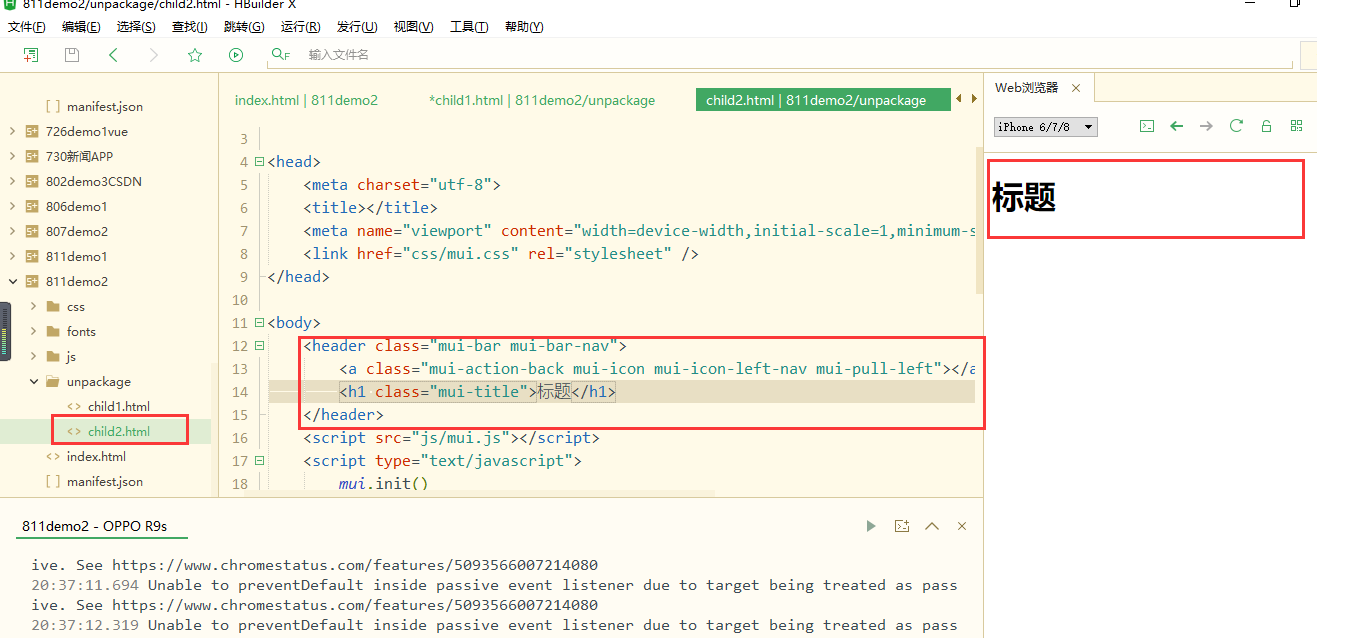This screenshot has height=638, width=1350.
Task: Select the 811demo2 - OPPO R9s console tab
Action: pyautogui.click(x=101, y=526)
